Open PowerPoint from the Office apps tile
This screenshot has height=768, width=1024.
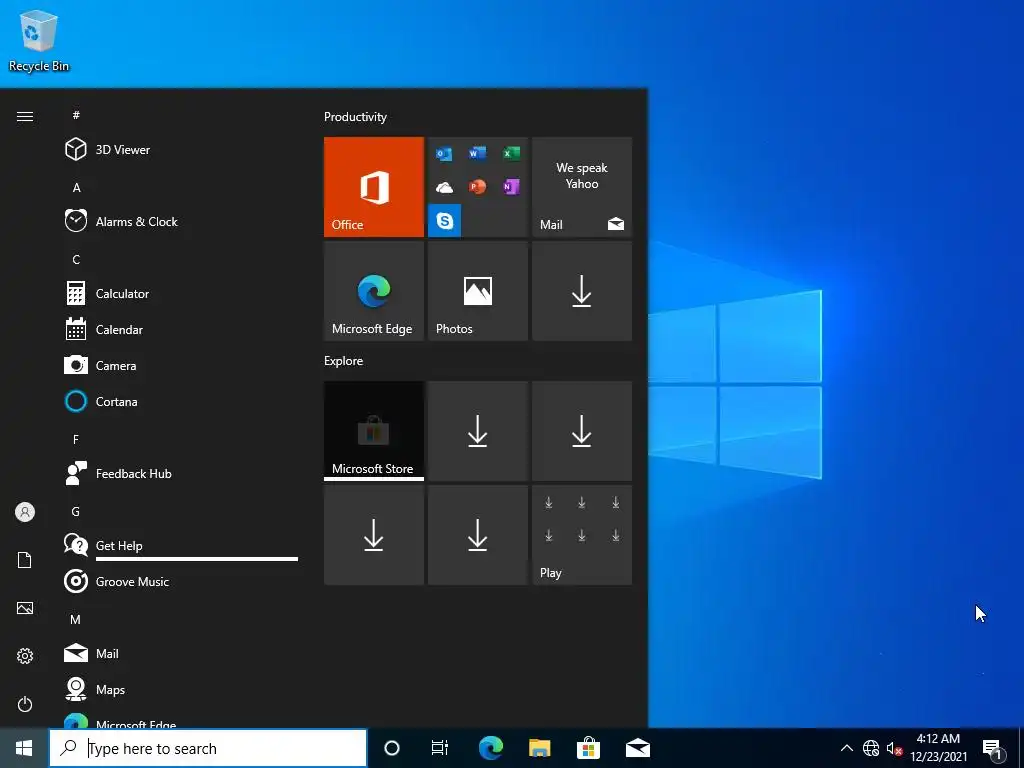[x=477, y=187]
